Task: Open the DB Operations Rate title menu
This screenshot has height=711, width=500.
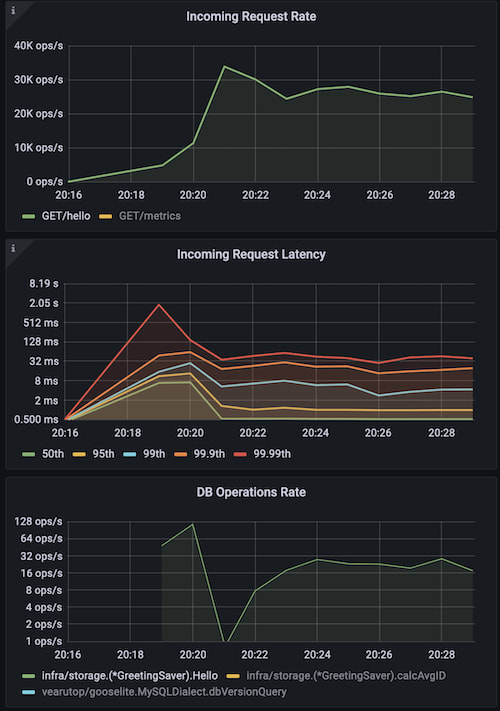Action: (251, 492)
